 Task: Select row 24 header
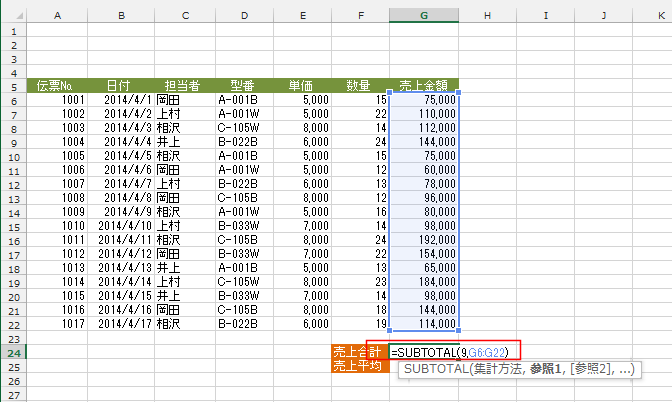13,353
